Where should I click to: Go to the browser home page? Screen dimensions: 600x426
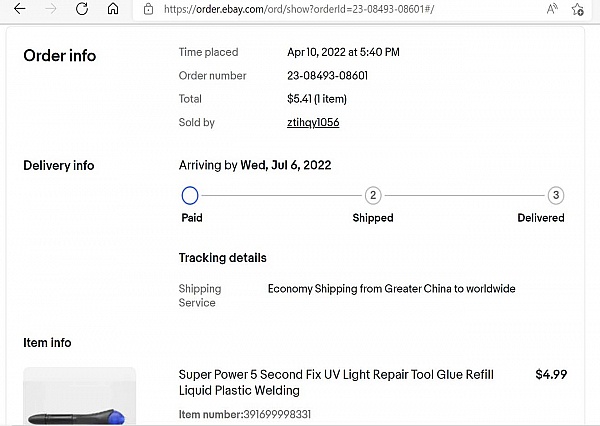[x=113, y=9]
